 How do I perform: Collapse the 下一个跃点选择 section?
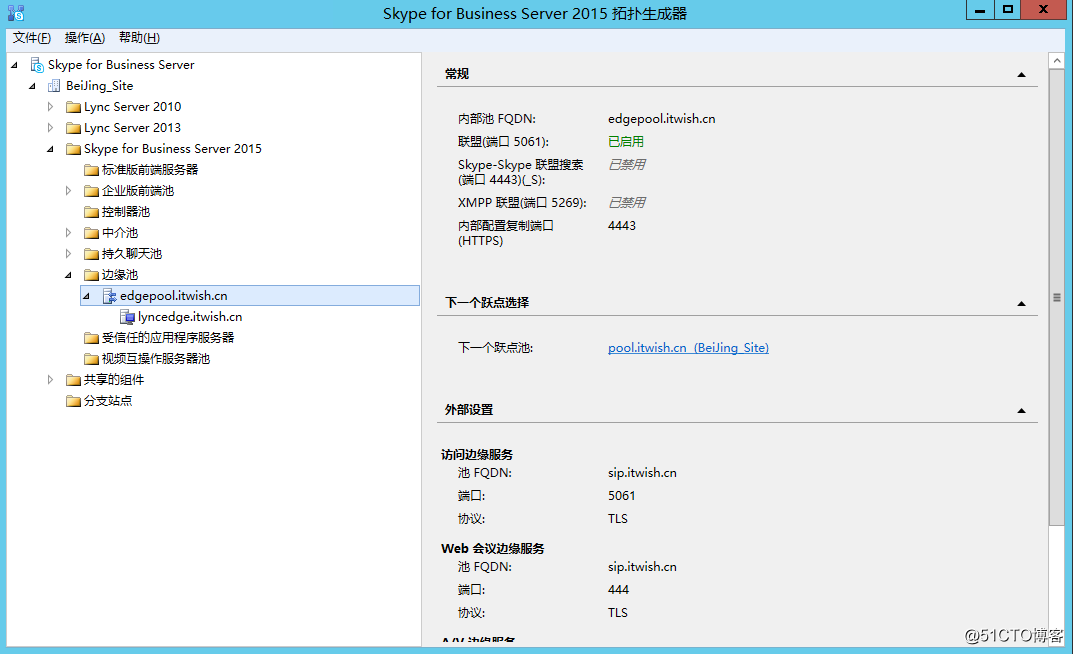[x=1022, y=303]
